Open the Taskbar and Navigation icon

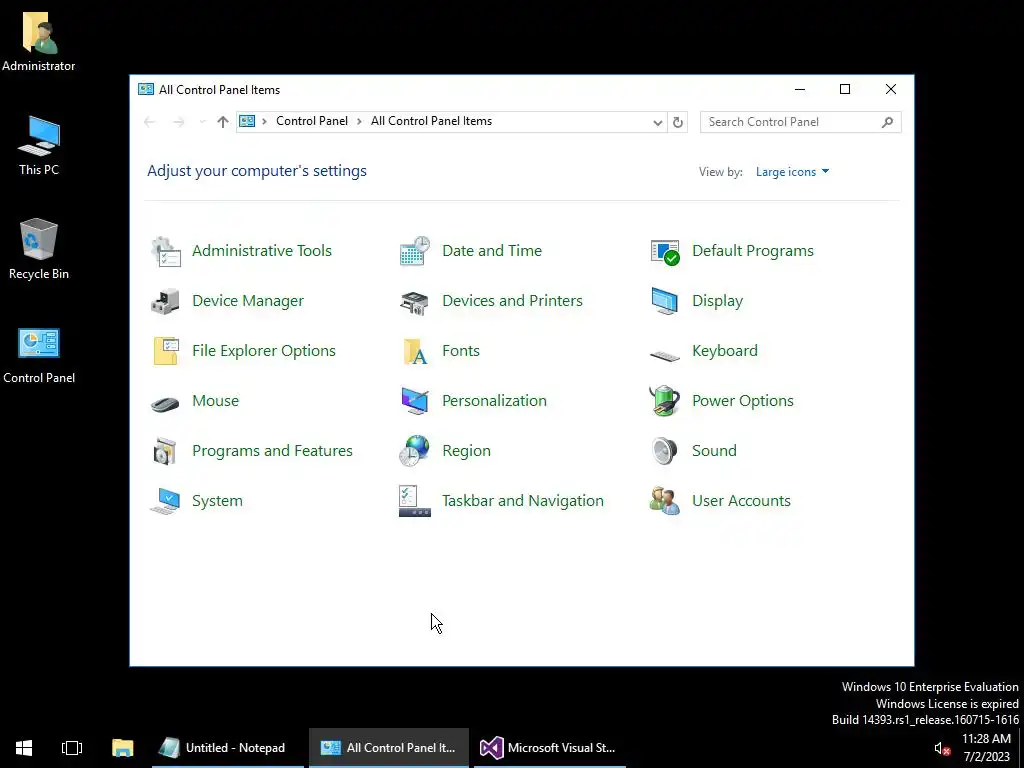click(415, 501)
